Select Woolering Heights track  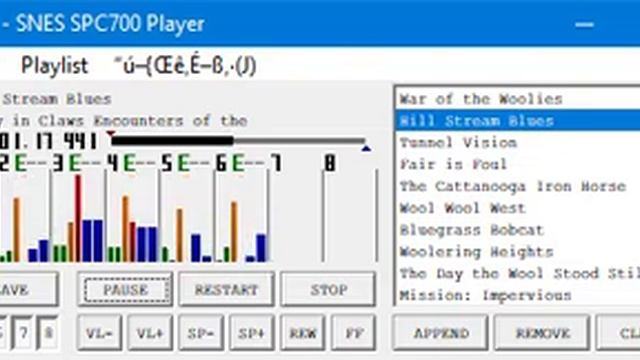coord(518,252)
